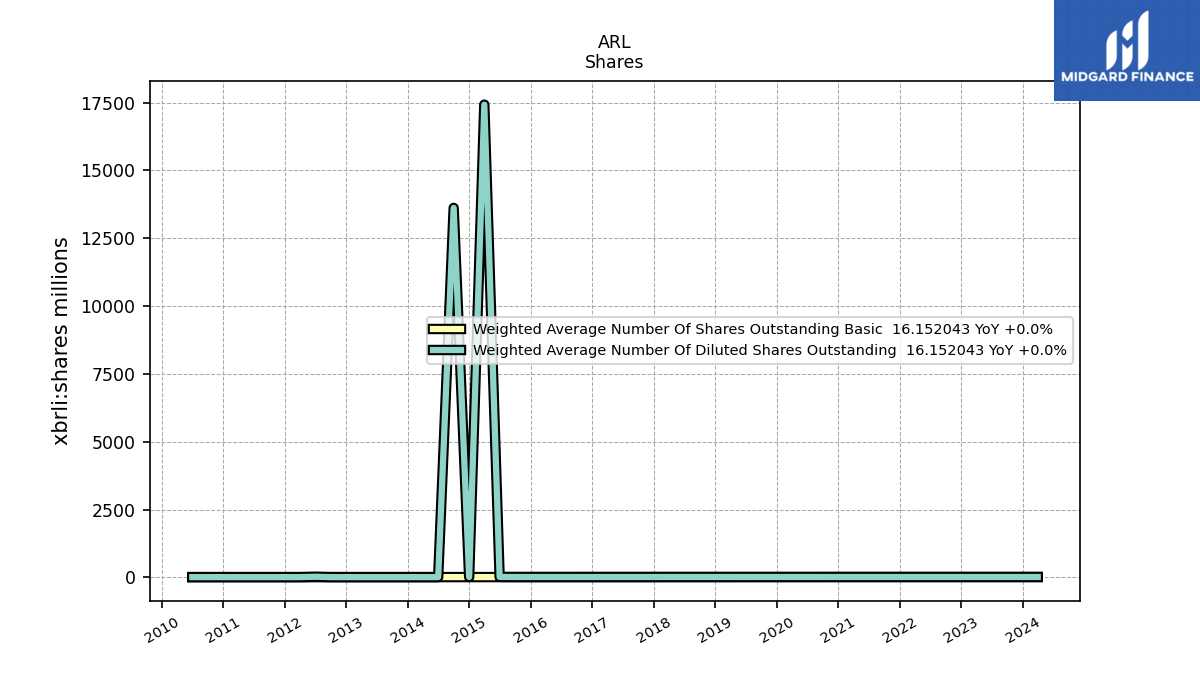Image resolution: width=1200 pixels, height=675 pixels.
Task: Click the 'Weighted Average Number Of Shares Outstanding Basic' legend text
Action: 678,329
